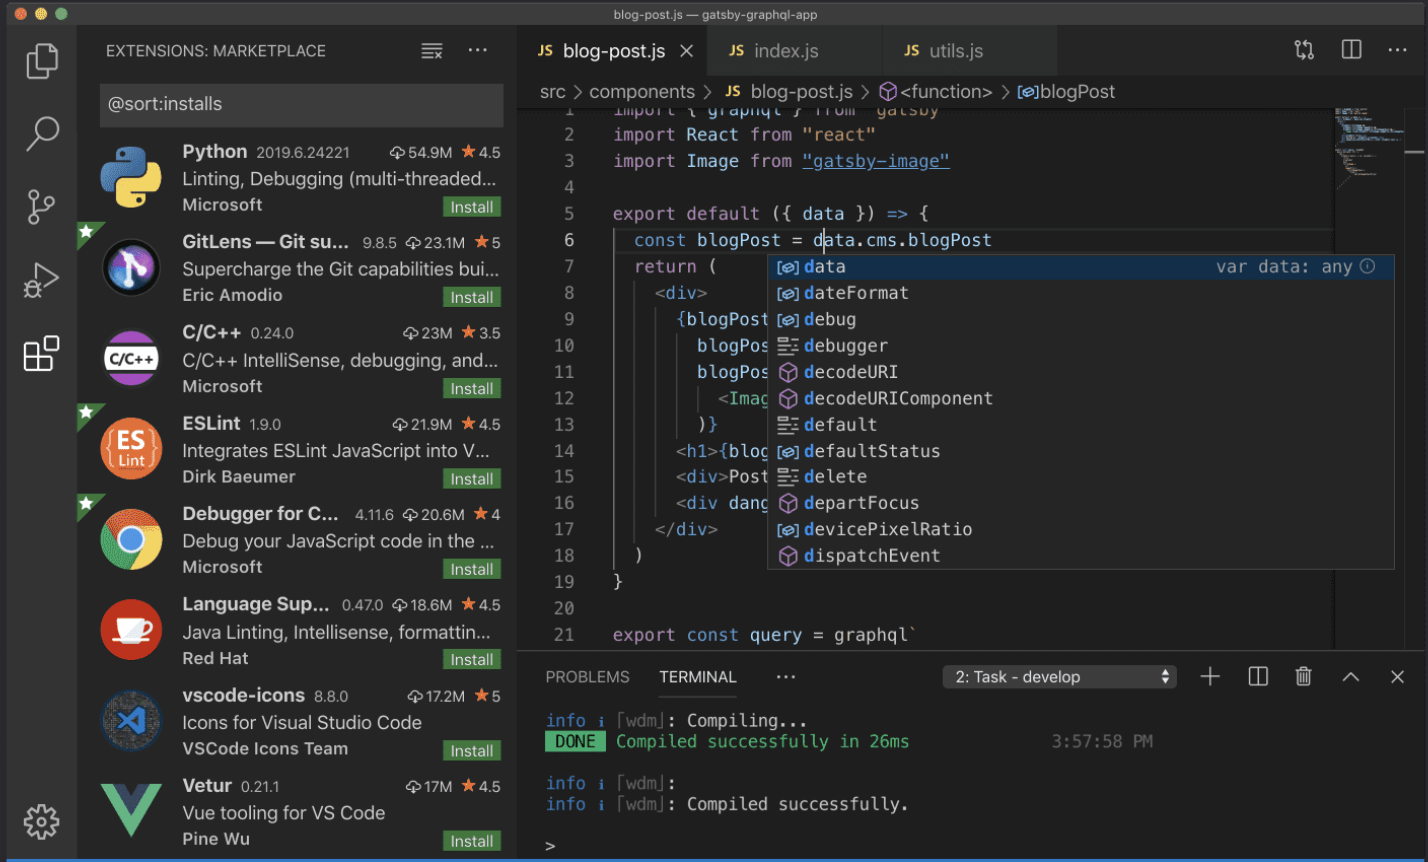The image size is (1428, 862).
Task: Click the C/C++ extension icon
Action: (x=131, y=358)
